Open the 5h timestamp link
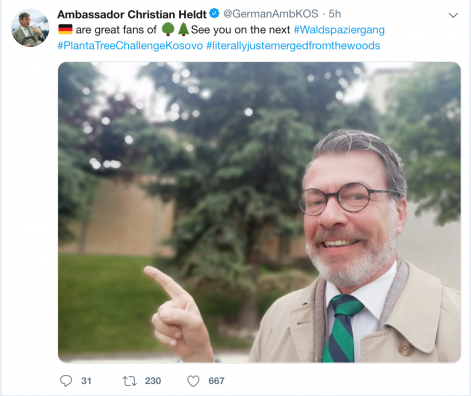 (335, 14)
